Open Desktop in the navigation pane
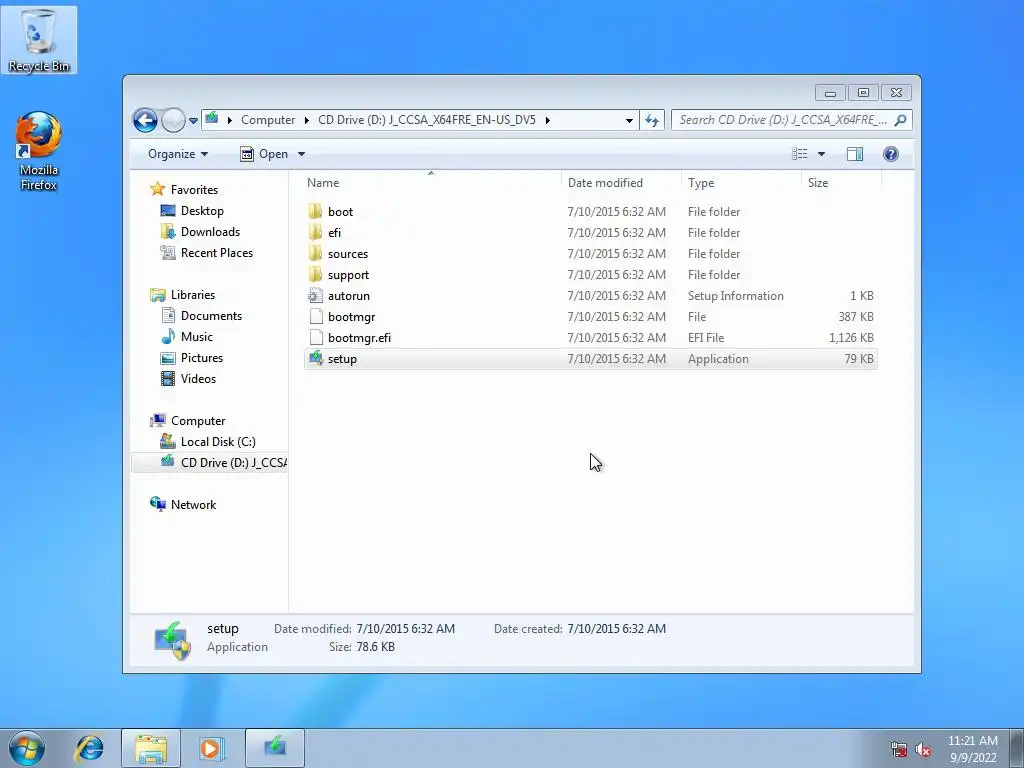The height and width of the screenshot is (768, 1024). [192, 211]
